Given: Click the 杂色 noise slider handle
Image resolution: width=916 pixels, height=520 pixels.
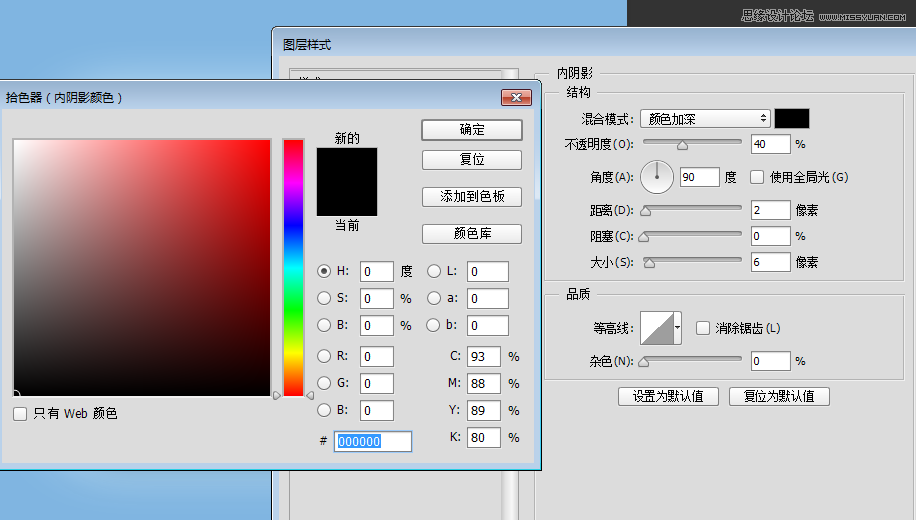Looking at the screenshot, I should point(643,362).
